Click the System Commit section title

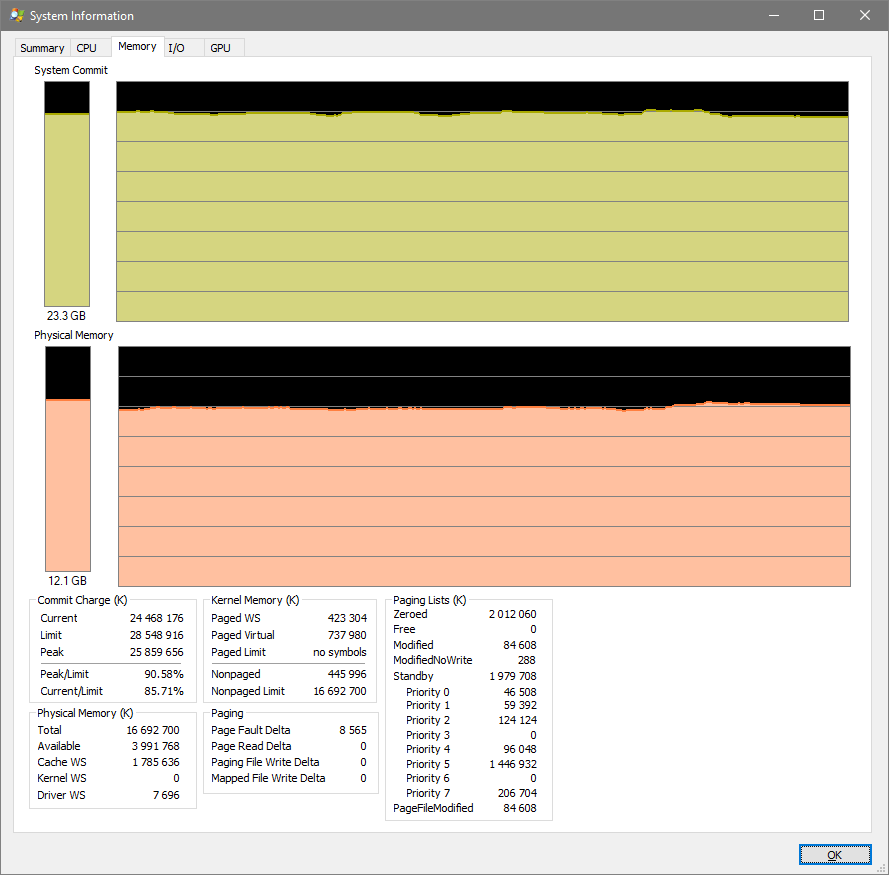click(71, 70)
